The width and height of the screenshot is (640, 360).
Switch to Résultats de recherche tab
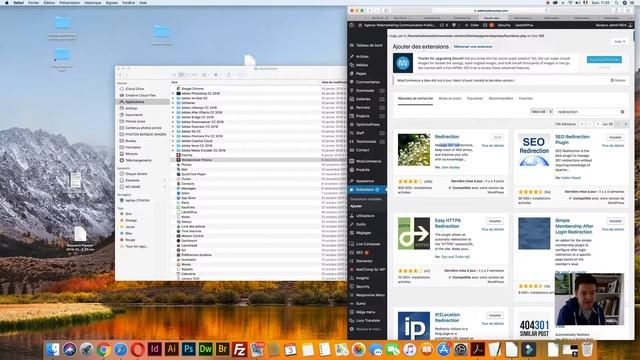point(415,98)
